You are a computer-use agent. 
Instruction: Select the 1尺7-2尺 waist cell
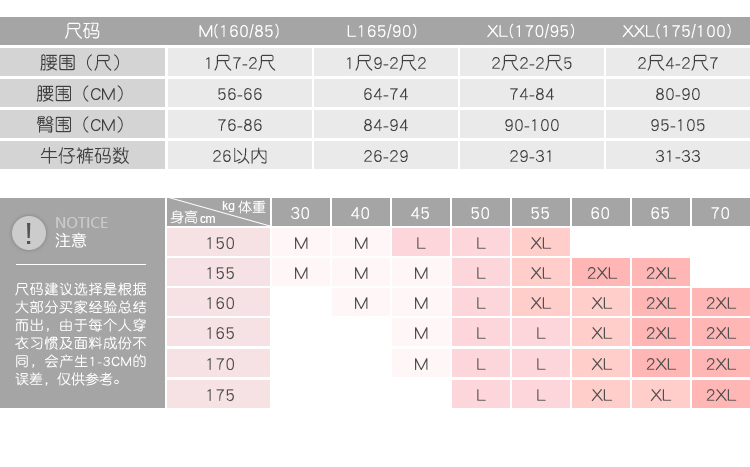[x=240, y=64]
